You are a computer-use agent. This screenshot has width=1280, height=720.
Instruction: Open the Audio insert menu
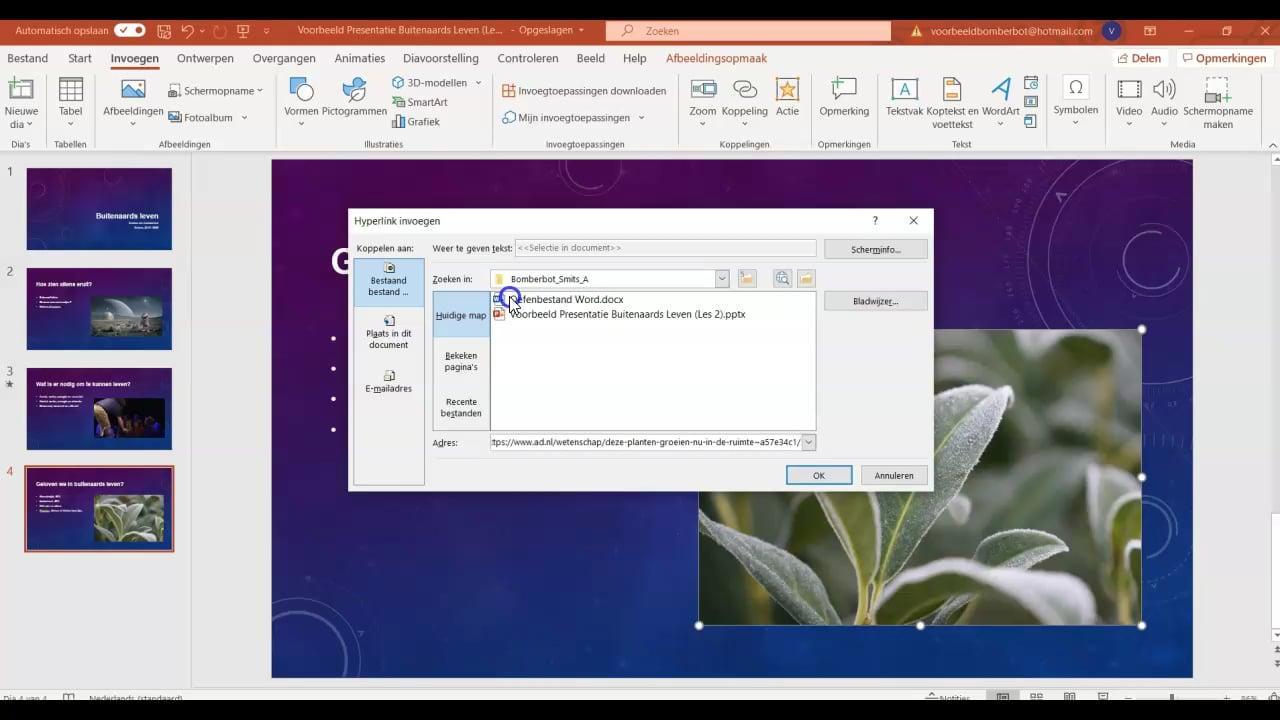coord(1164,103)
